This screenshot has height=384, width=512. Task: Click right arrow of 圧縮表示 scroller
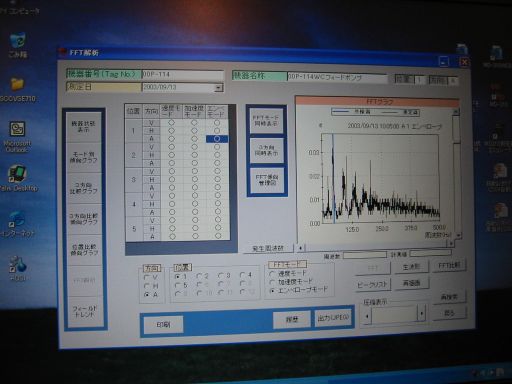pos(422,314)
